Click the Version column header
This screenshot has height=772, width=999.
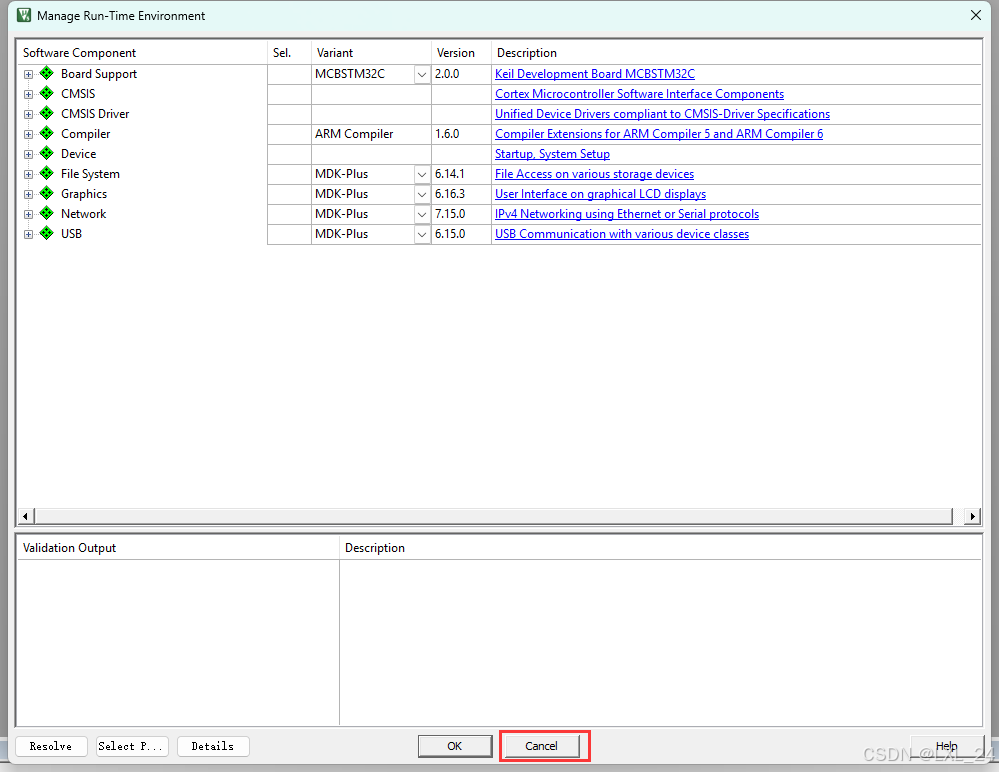click(x=461, y=52)
